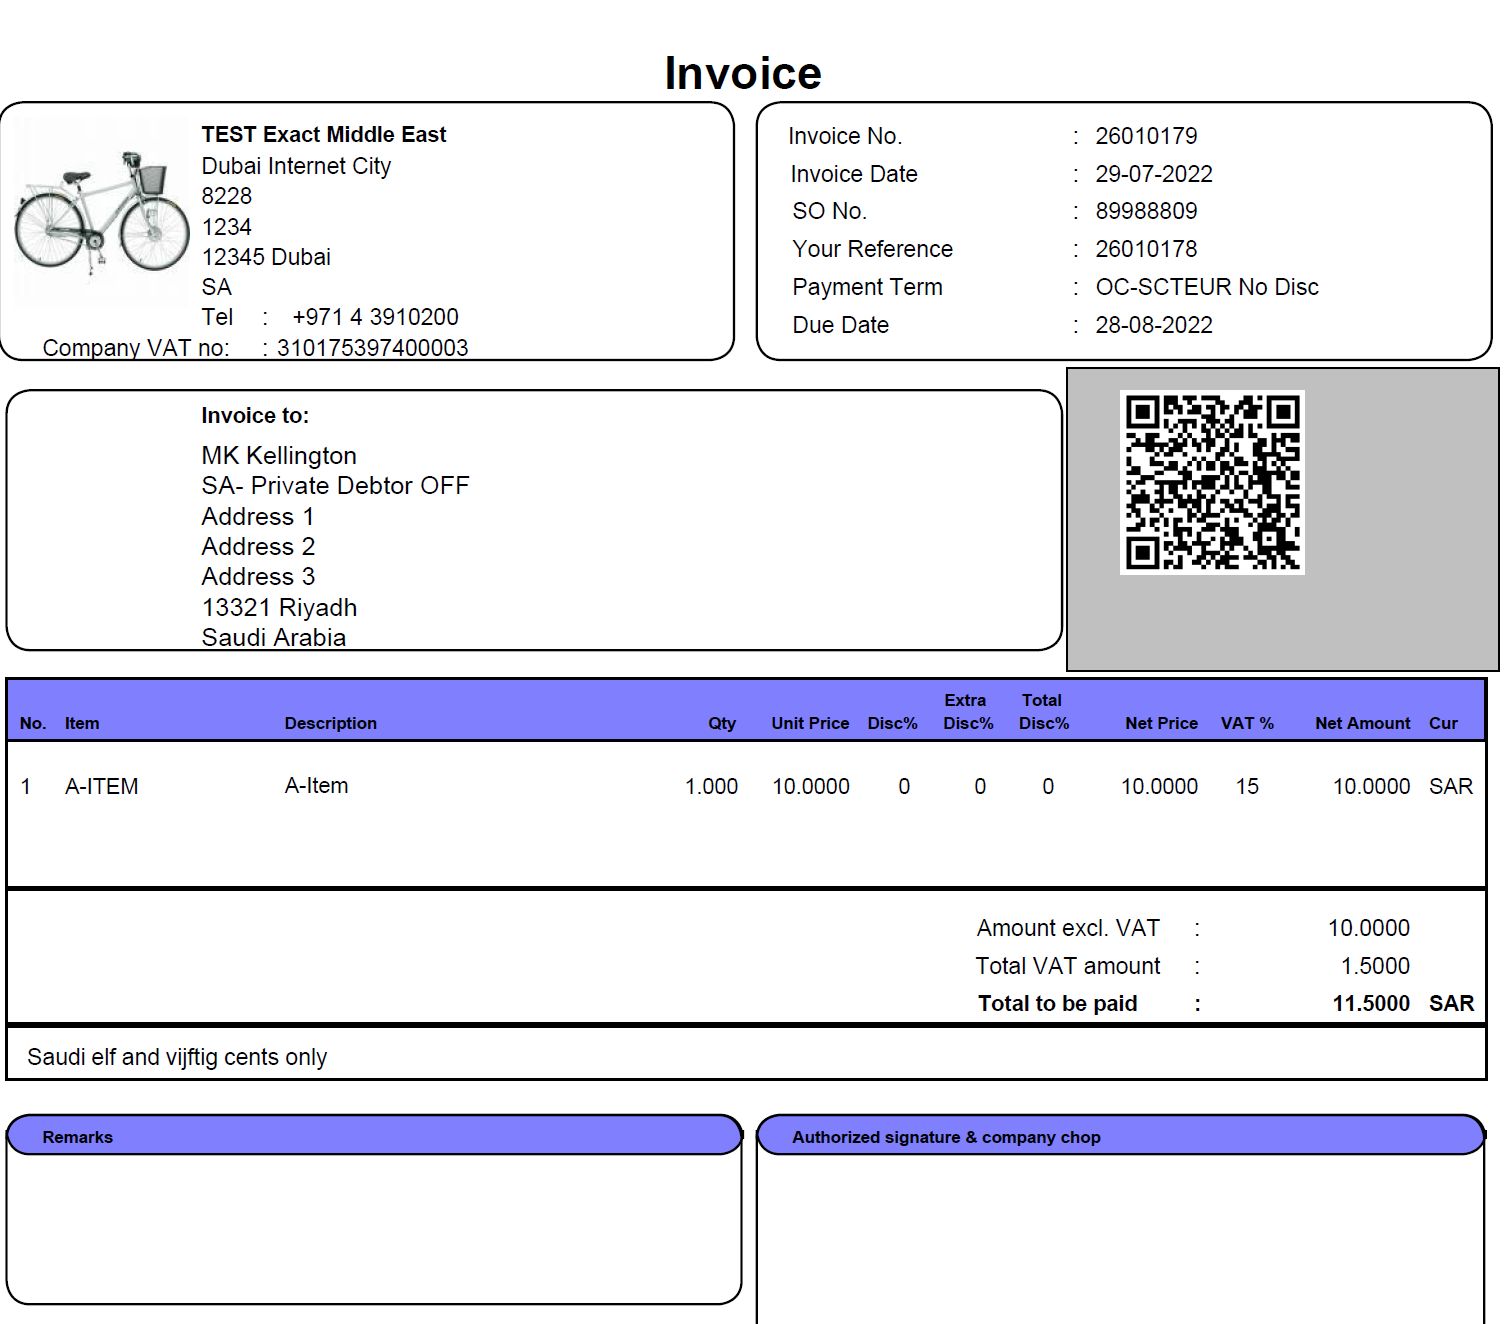Click Total VAT amount value 1.5000
The width and height of the screenshot is (1508, 1324).
[x=1375, y=966]
